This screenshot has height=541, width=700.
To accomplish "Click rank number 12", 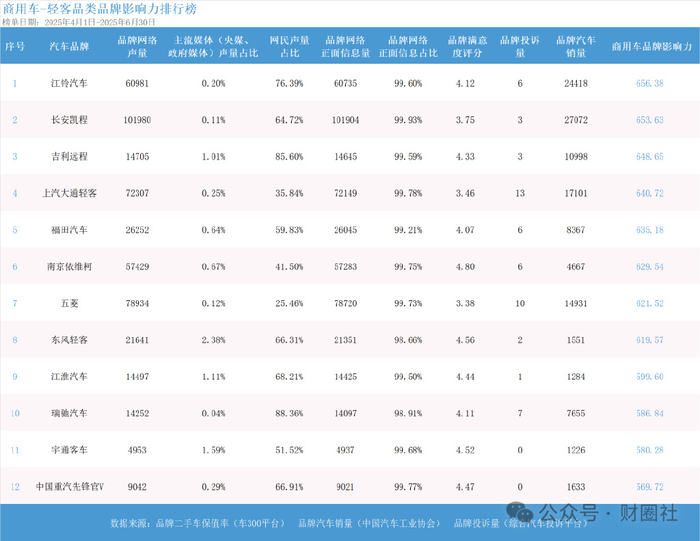I will tap(15, 487).
